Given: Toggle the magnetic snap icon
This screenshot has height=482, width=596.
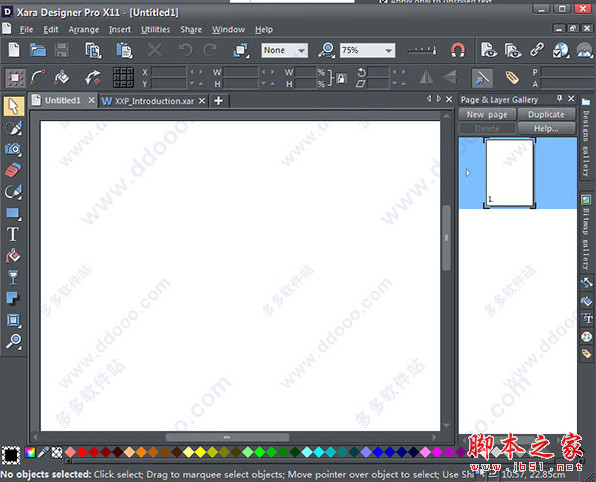Looking at the screenshot, I should pyautogui.click(x=458, y=50).
